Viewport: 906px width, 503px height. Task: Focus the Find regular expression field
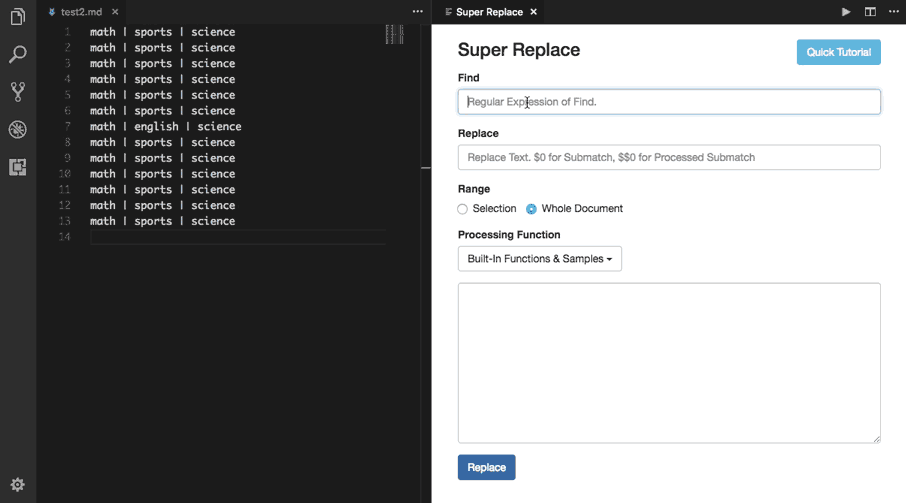669,102
